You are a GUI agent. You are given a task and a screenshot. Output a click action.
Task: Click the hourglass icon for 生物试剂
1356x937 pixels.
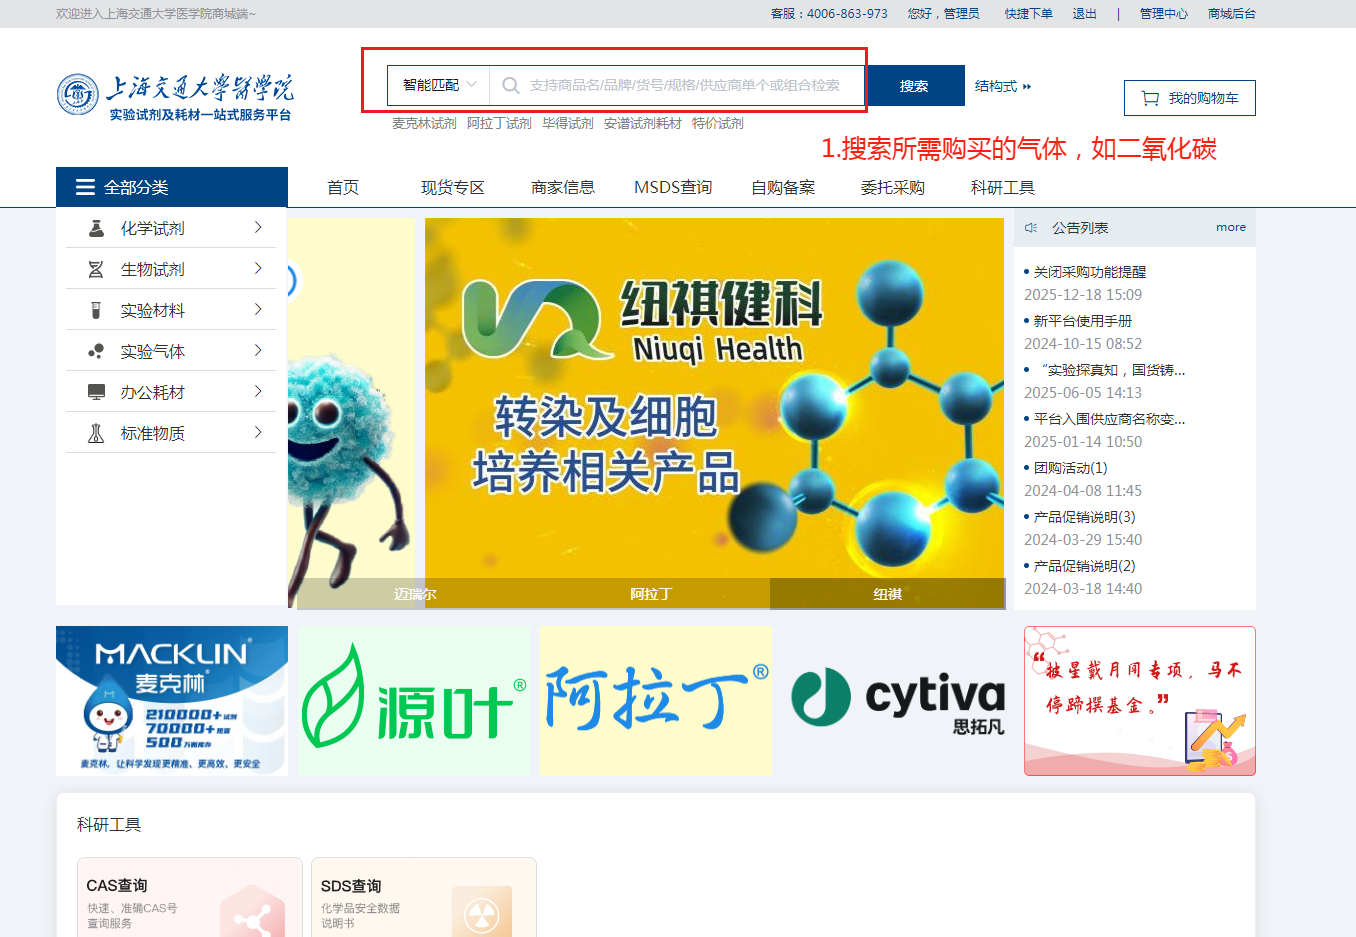96,269
